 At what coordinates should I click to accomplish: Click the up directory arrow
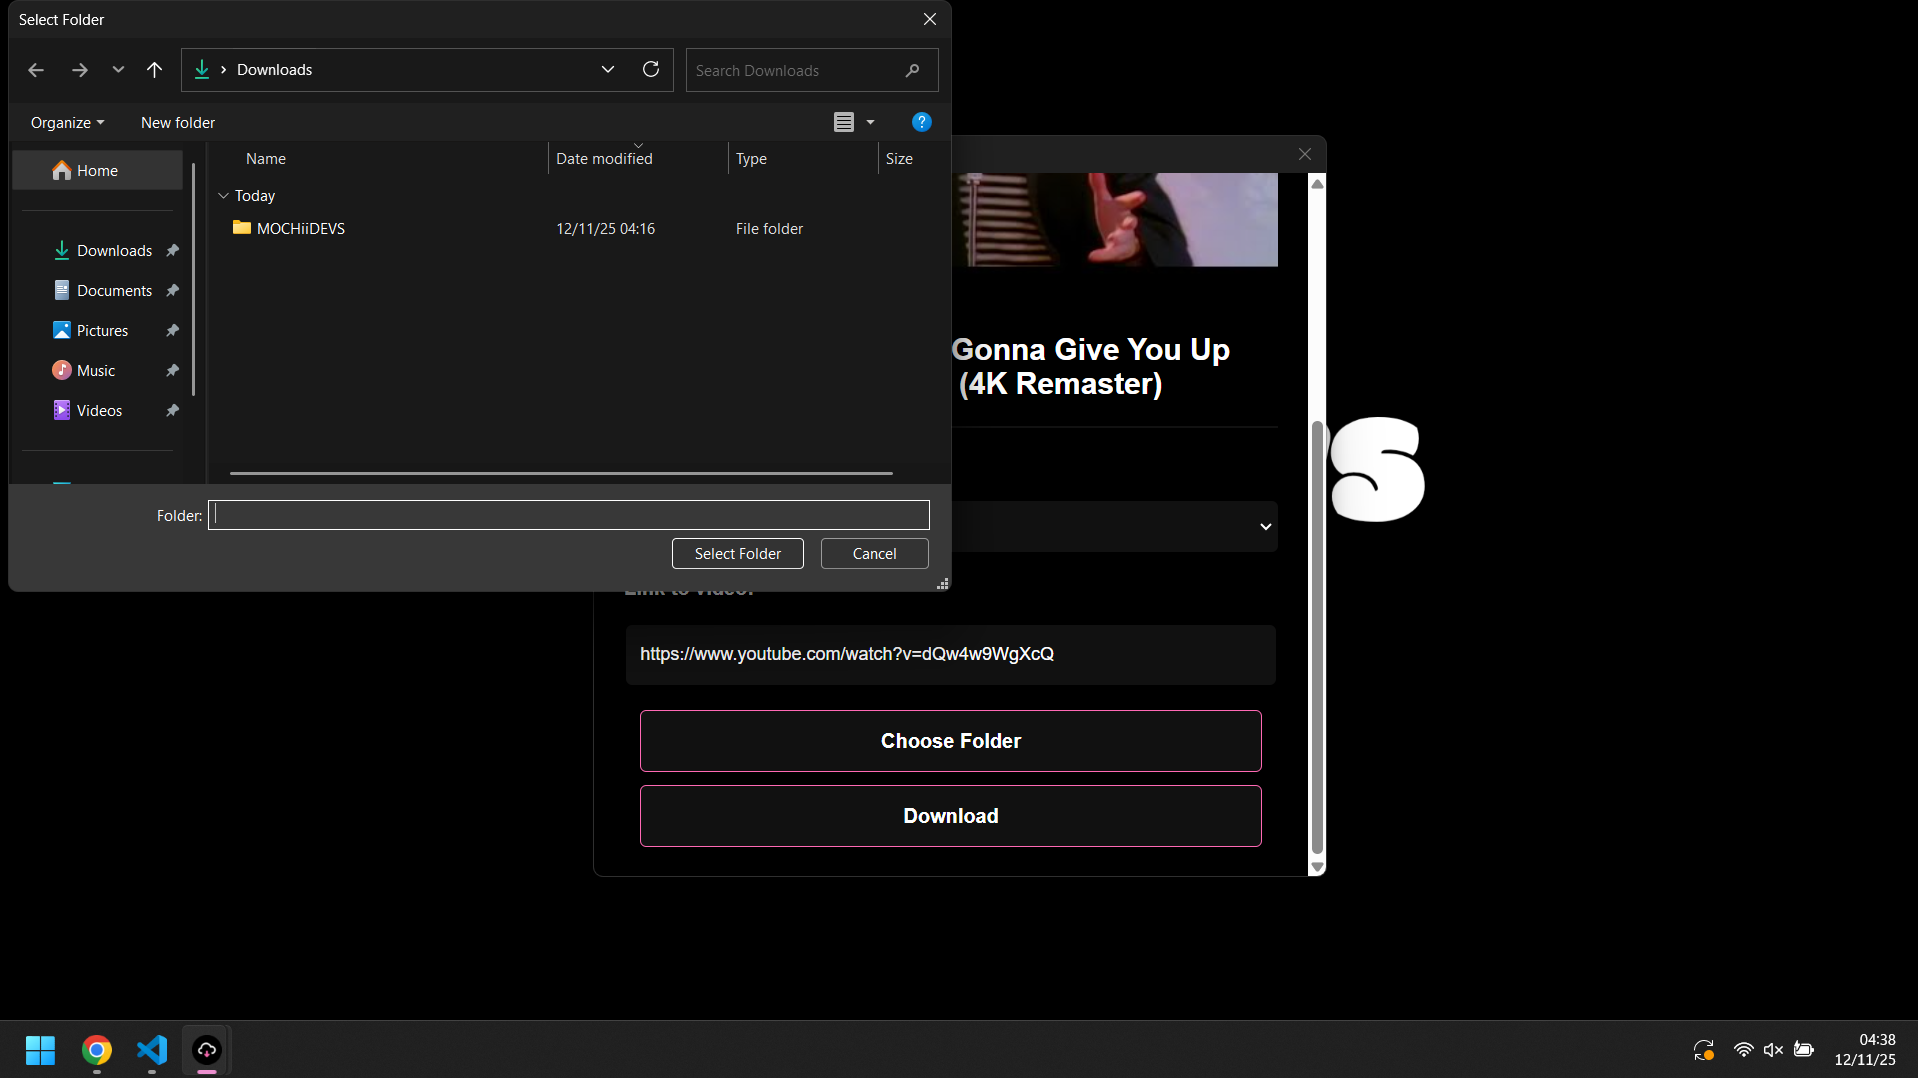click(154, 70)
